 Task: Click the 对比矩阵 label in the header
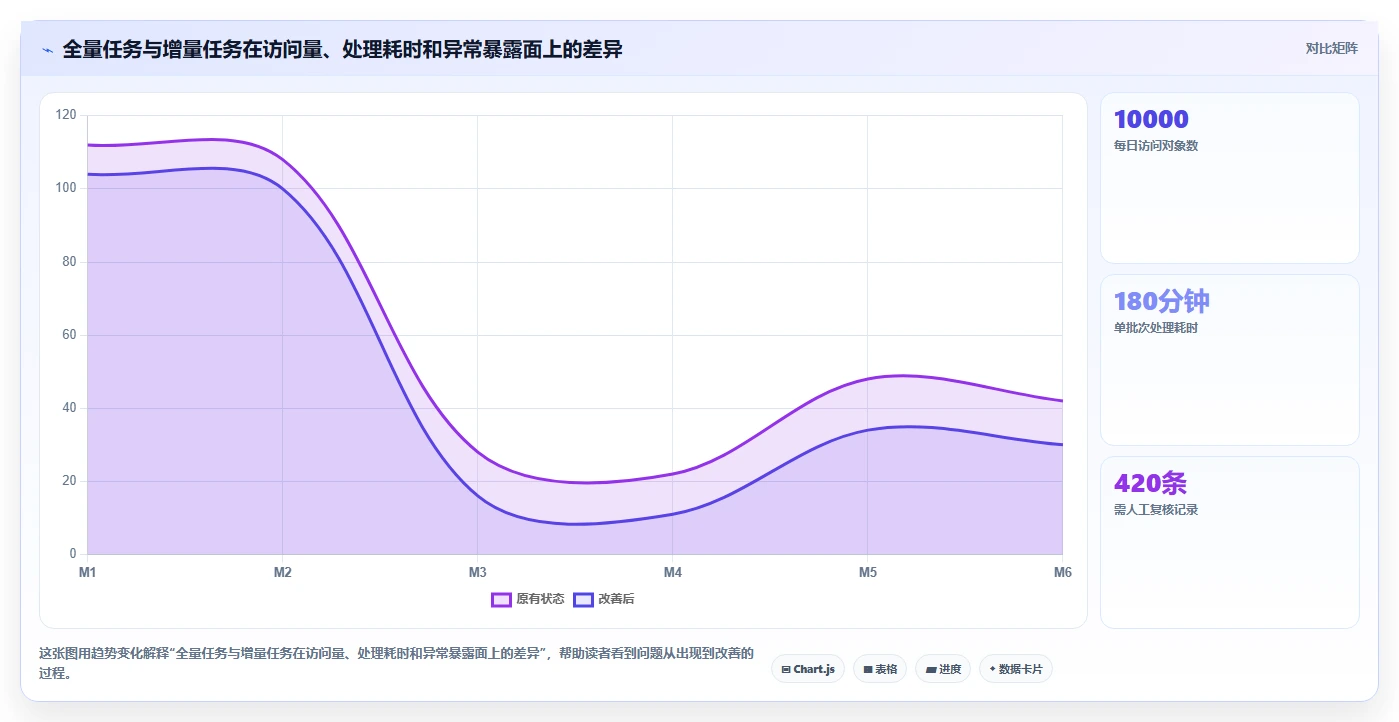(x=1331, y=48)
